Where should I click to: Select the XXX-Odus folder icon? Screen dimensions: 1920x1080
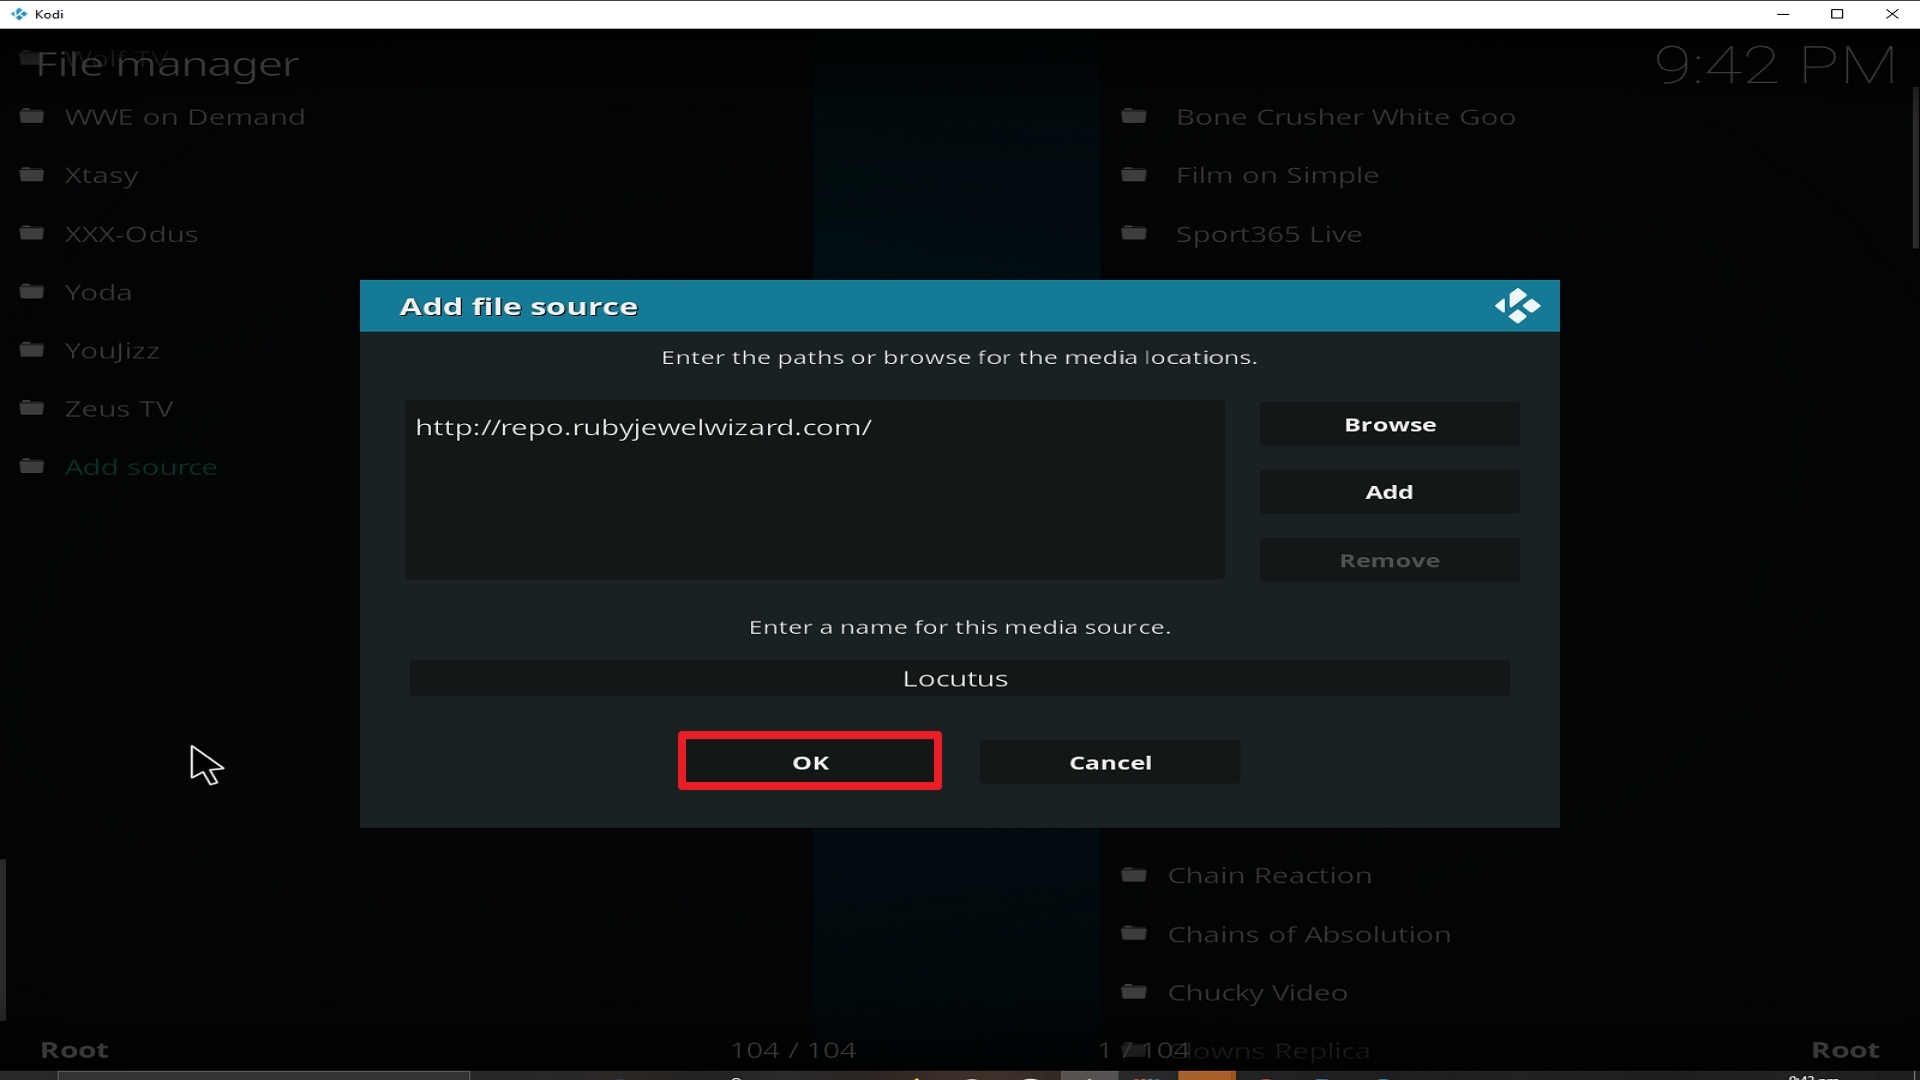[32, 233]
